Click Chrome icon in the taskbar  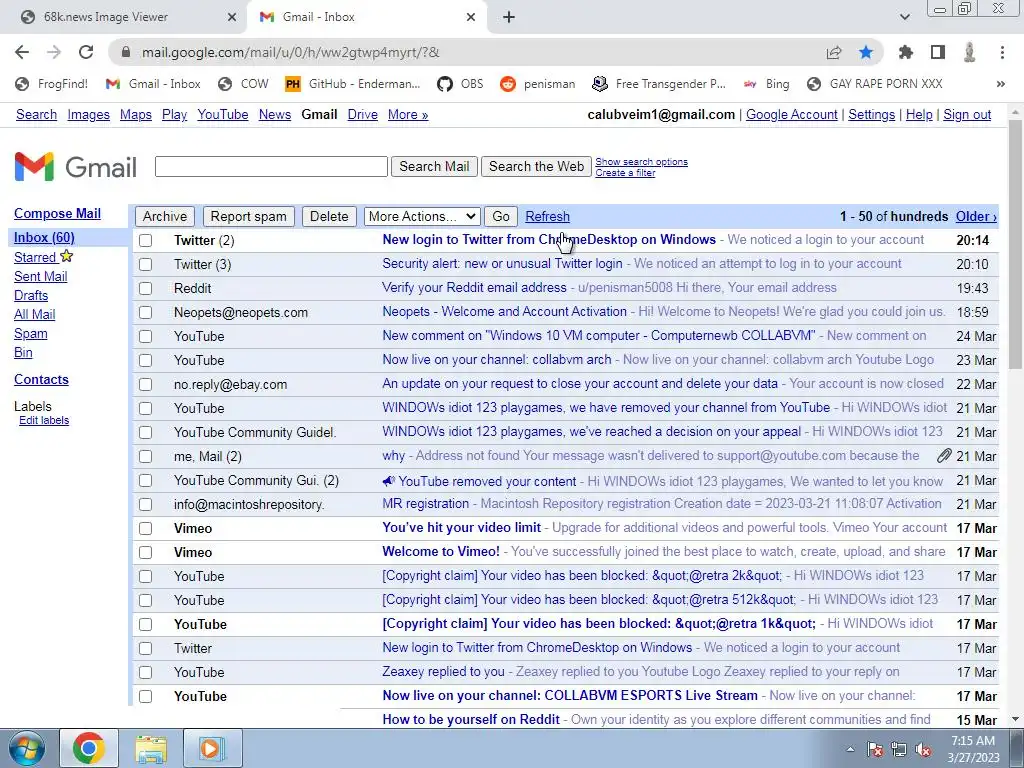89,748
